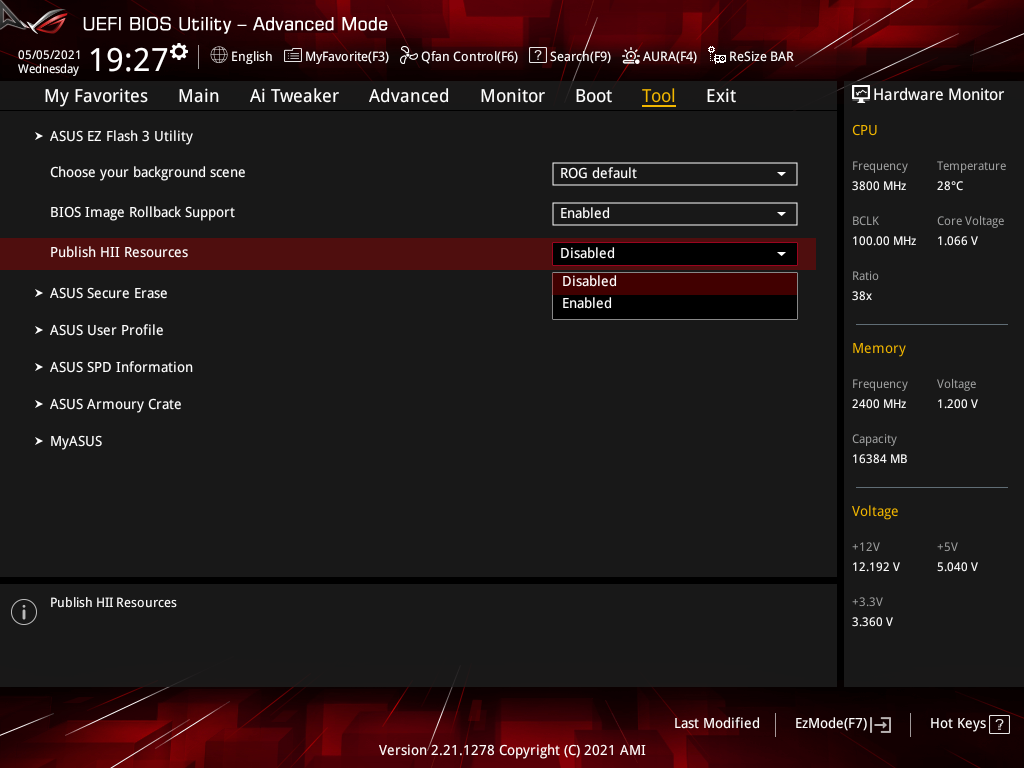Open BIOS Image Rollback Support dropdown
Screen dimensions: 1024x768
pyautogui.click(x=675, y=214)
